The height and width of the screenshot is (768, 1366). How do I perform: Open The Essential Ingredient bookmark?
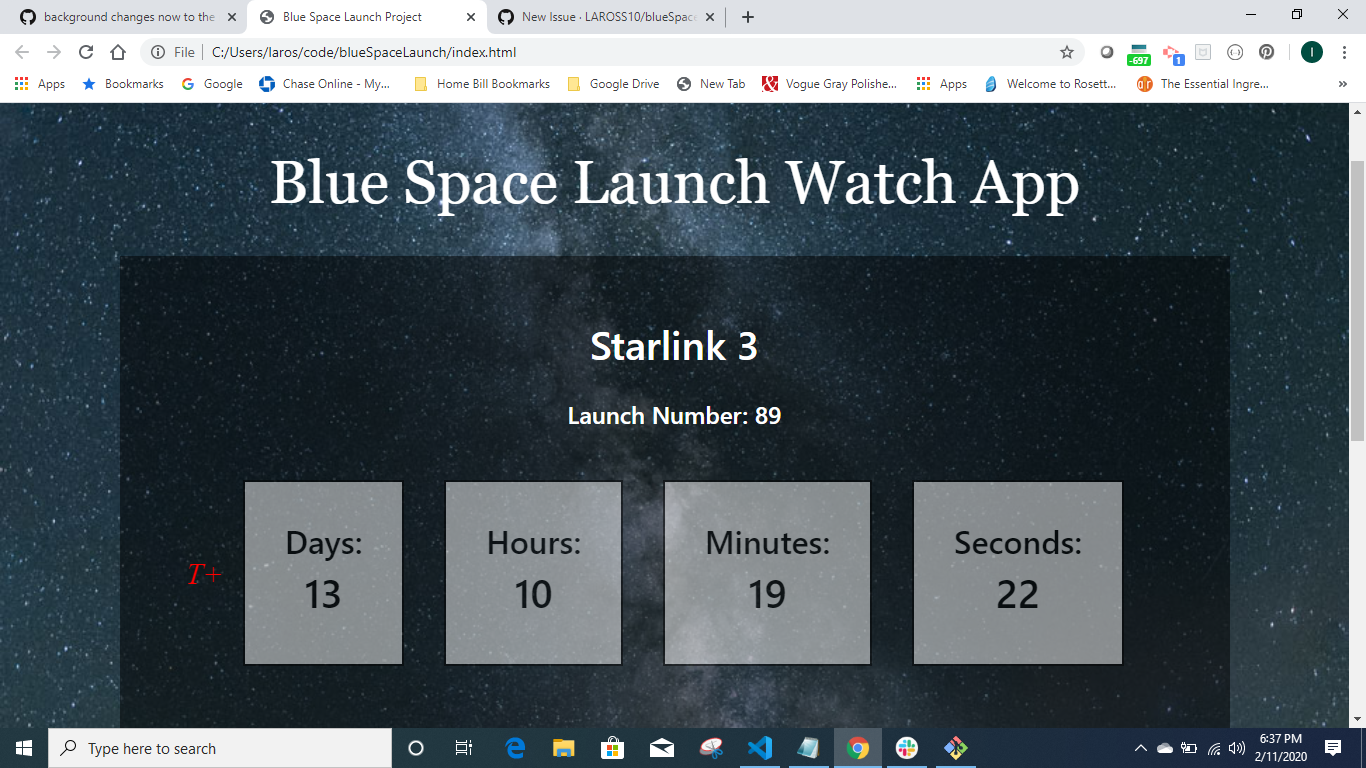pyautogui.click(x=1203, y=84)
